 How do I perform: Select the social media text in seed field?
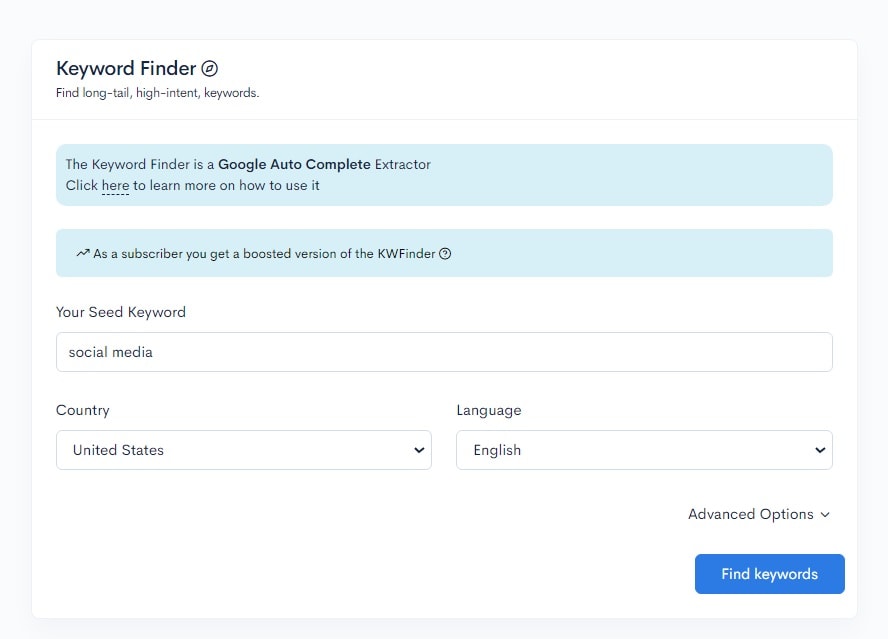pyautogui.click(x=110, y=352)
